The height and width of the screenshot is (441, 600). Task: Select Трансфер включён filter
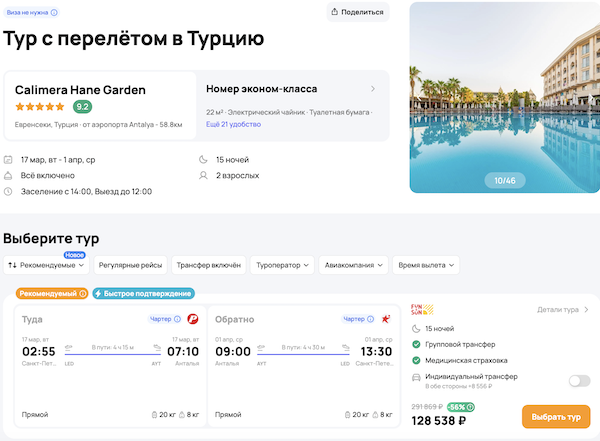(x=209, y=265)
